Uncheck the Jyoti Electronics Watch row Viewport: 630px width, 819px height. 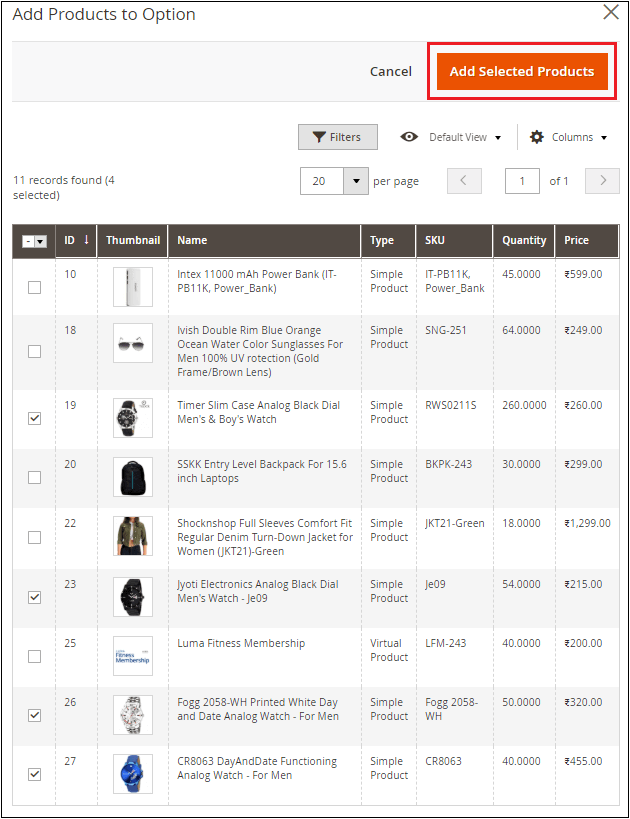[x=34, y=597]
